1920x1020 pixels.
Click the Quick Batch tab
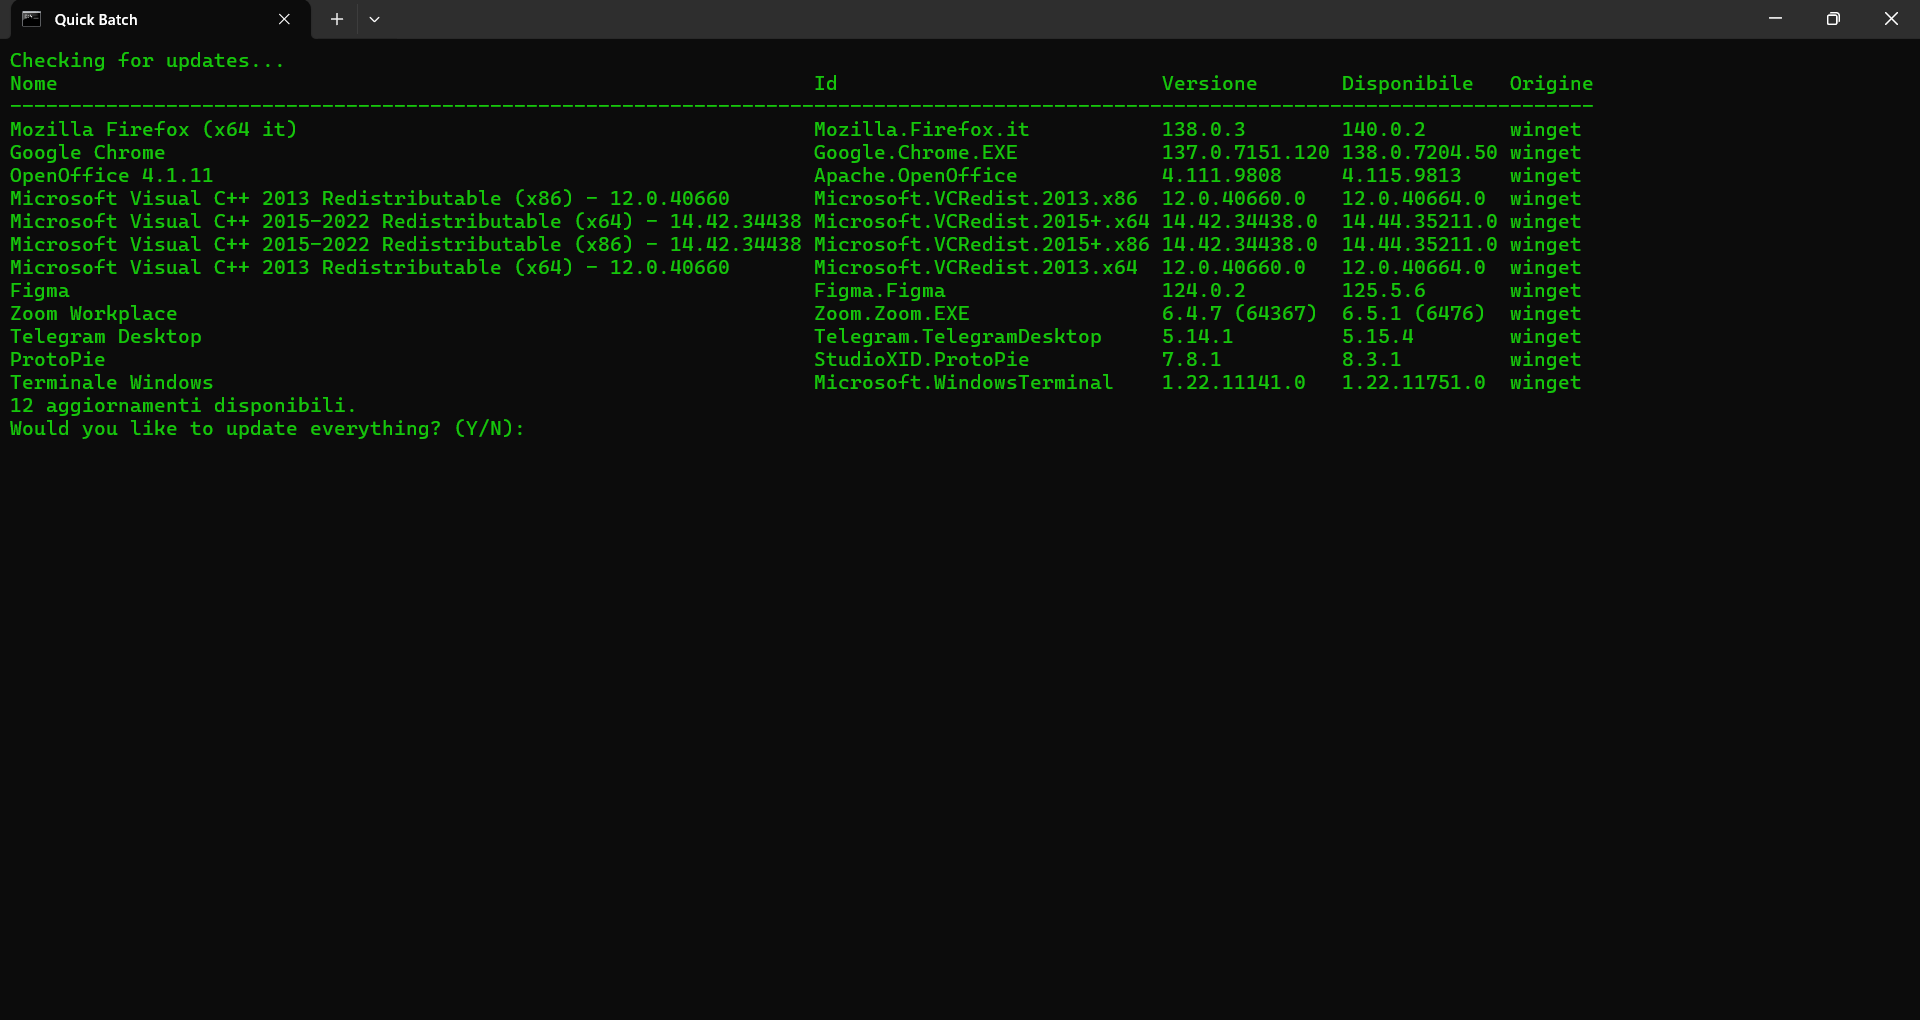[x=160, y=20]
